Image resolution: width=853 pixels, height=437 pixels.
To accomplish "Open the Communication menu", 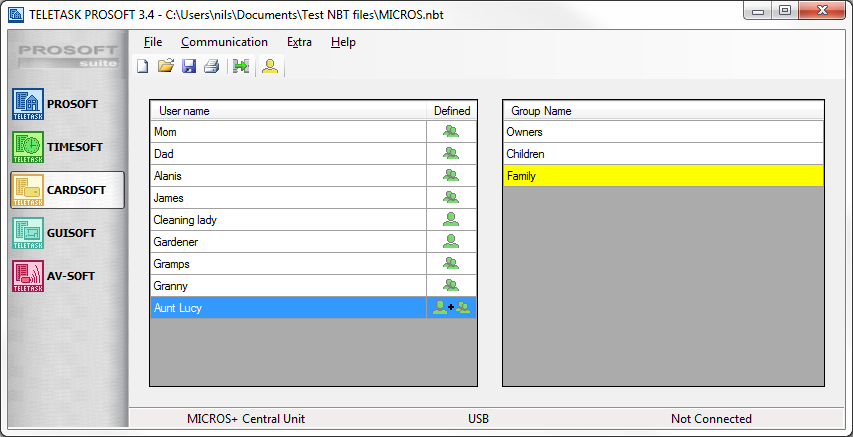I will pyautogui.click(x=224, y=42).
